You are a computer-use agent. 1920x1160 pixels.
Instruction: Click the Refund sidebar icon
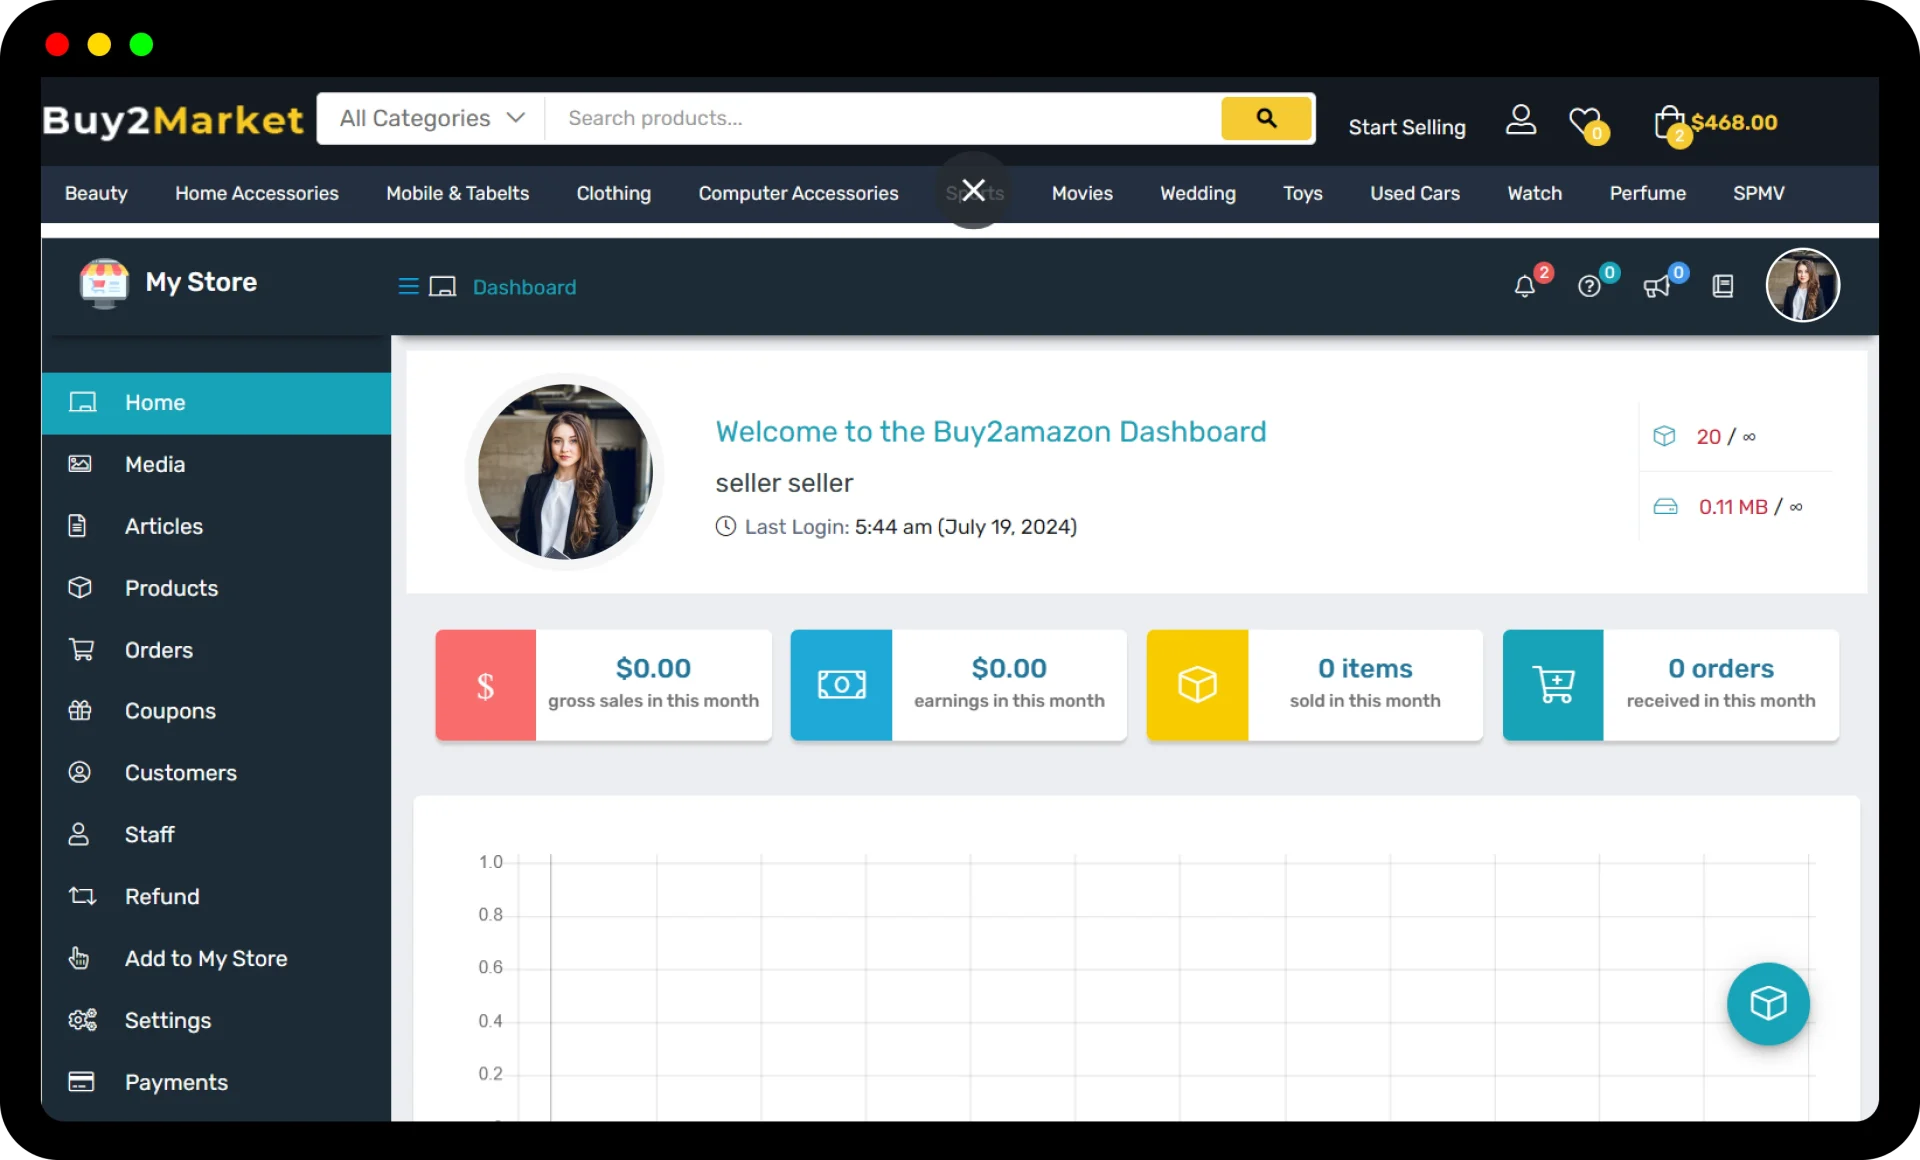pyautogui.click(x=81, y=895)
